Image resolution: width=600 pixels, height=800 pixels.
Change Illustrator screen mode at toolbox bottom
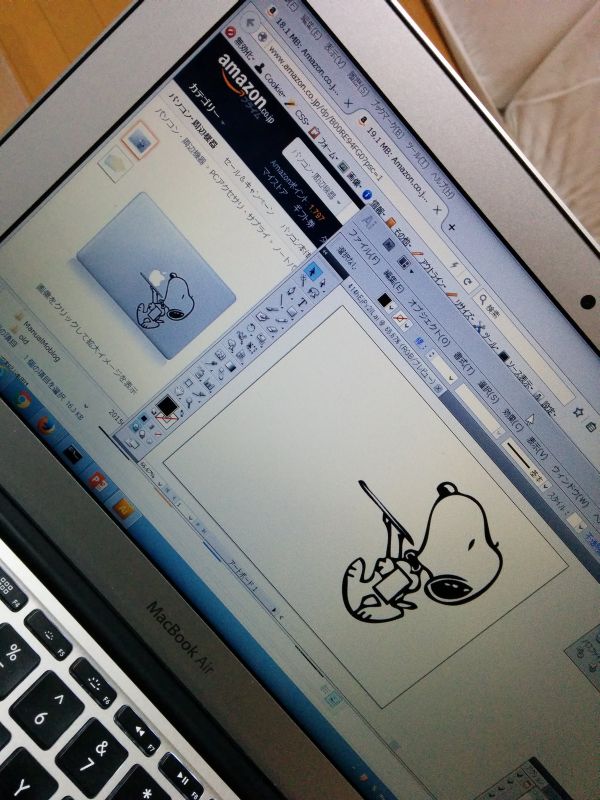[132, 445]
